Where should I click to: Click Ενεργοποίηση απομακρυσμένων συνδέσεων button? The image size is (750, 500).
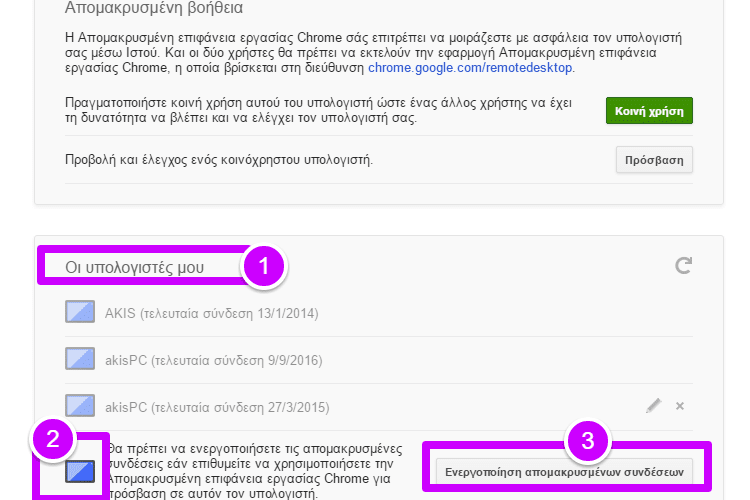tap(564, 472)
